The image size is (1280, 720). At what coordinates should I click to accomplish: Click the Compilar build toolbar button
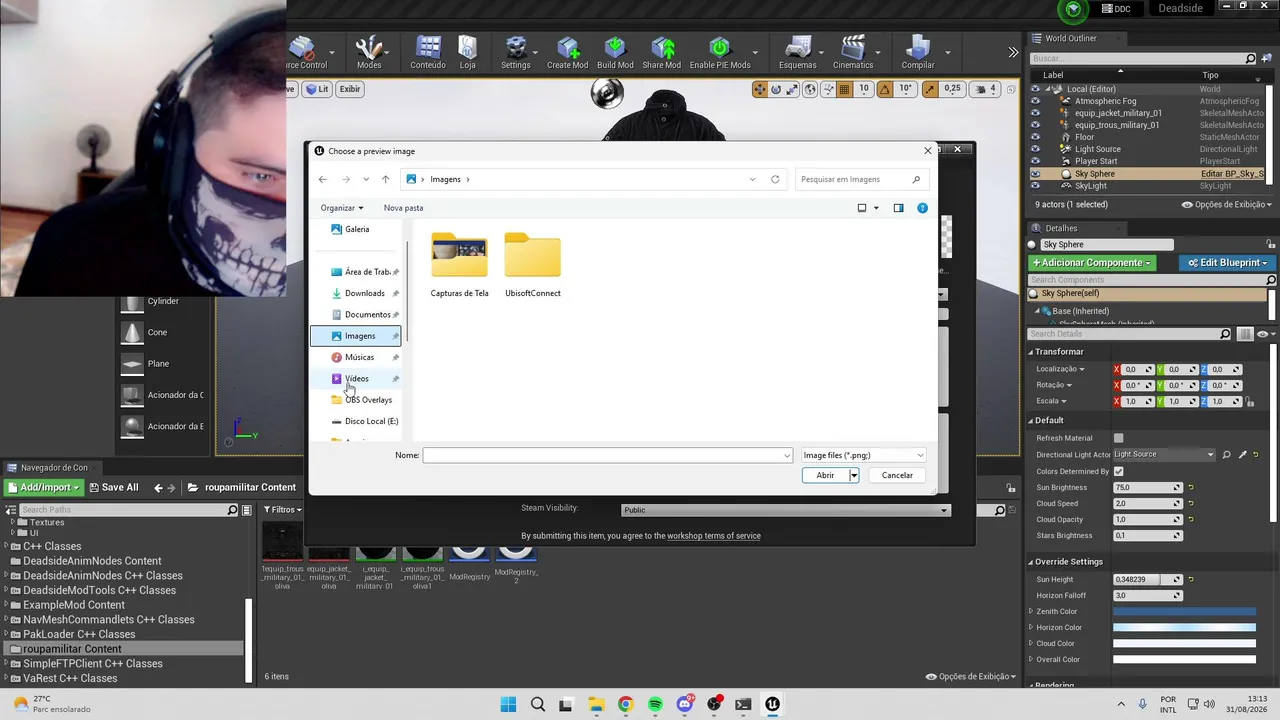click(x=918, y=53)
